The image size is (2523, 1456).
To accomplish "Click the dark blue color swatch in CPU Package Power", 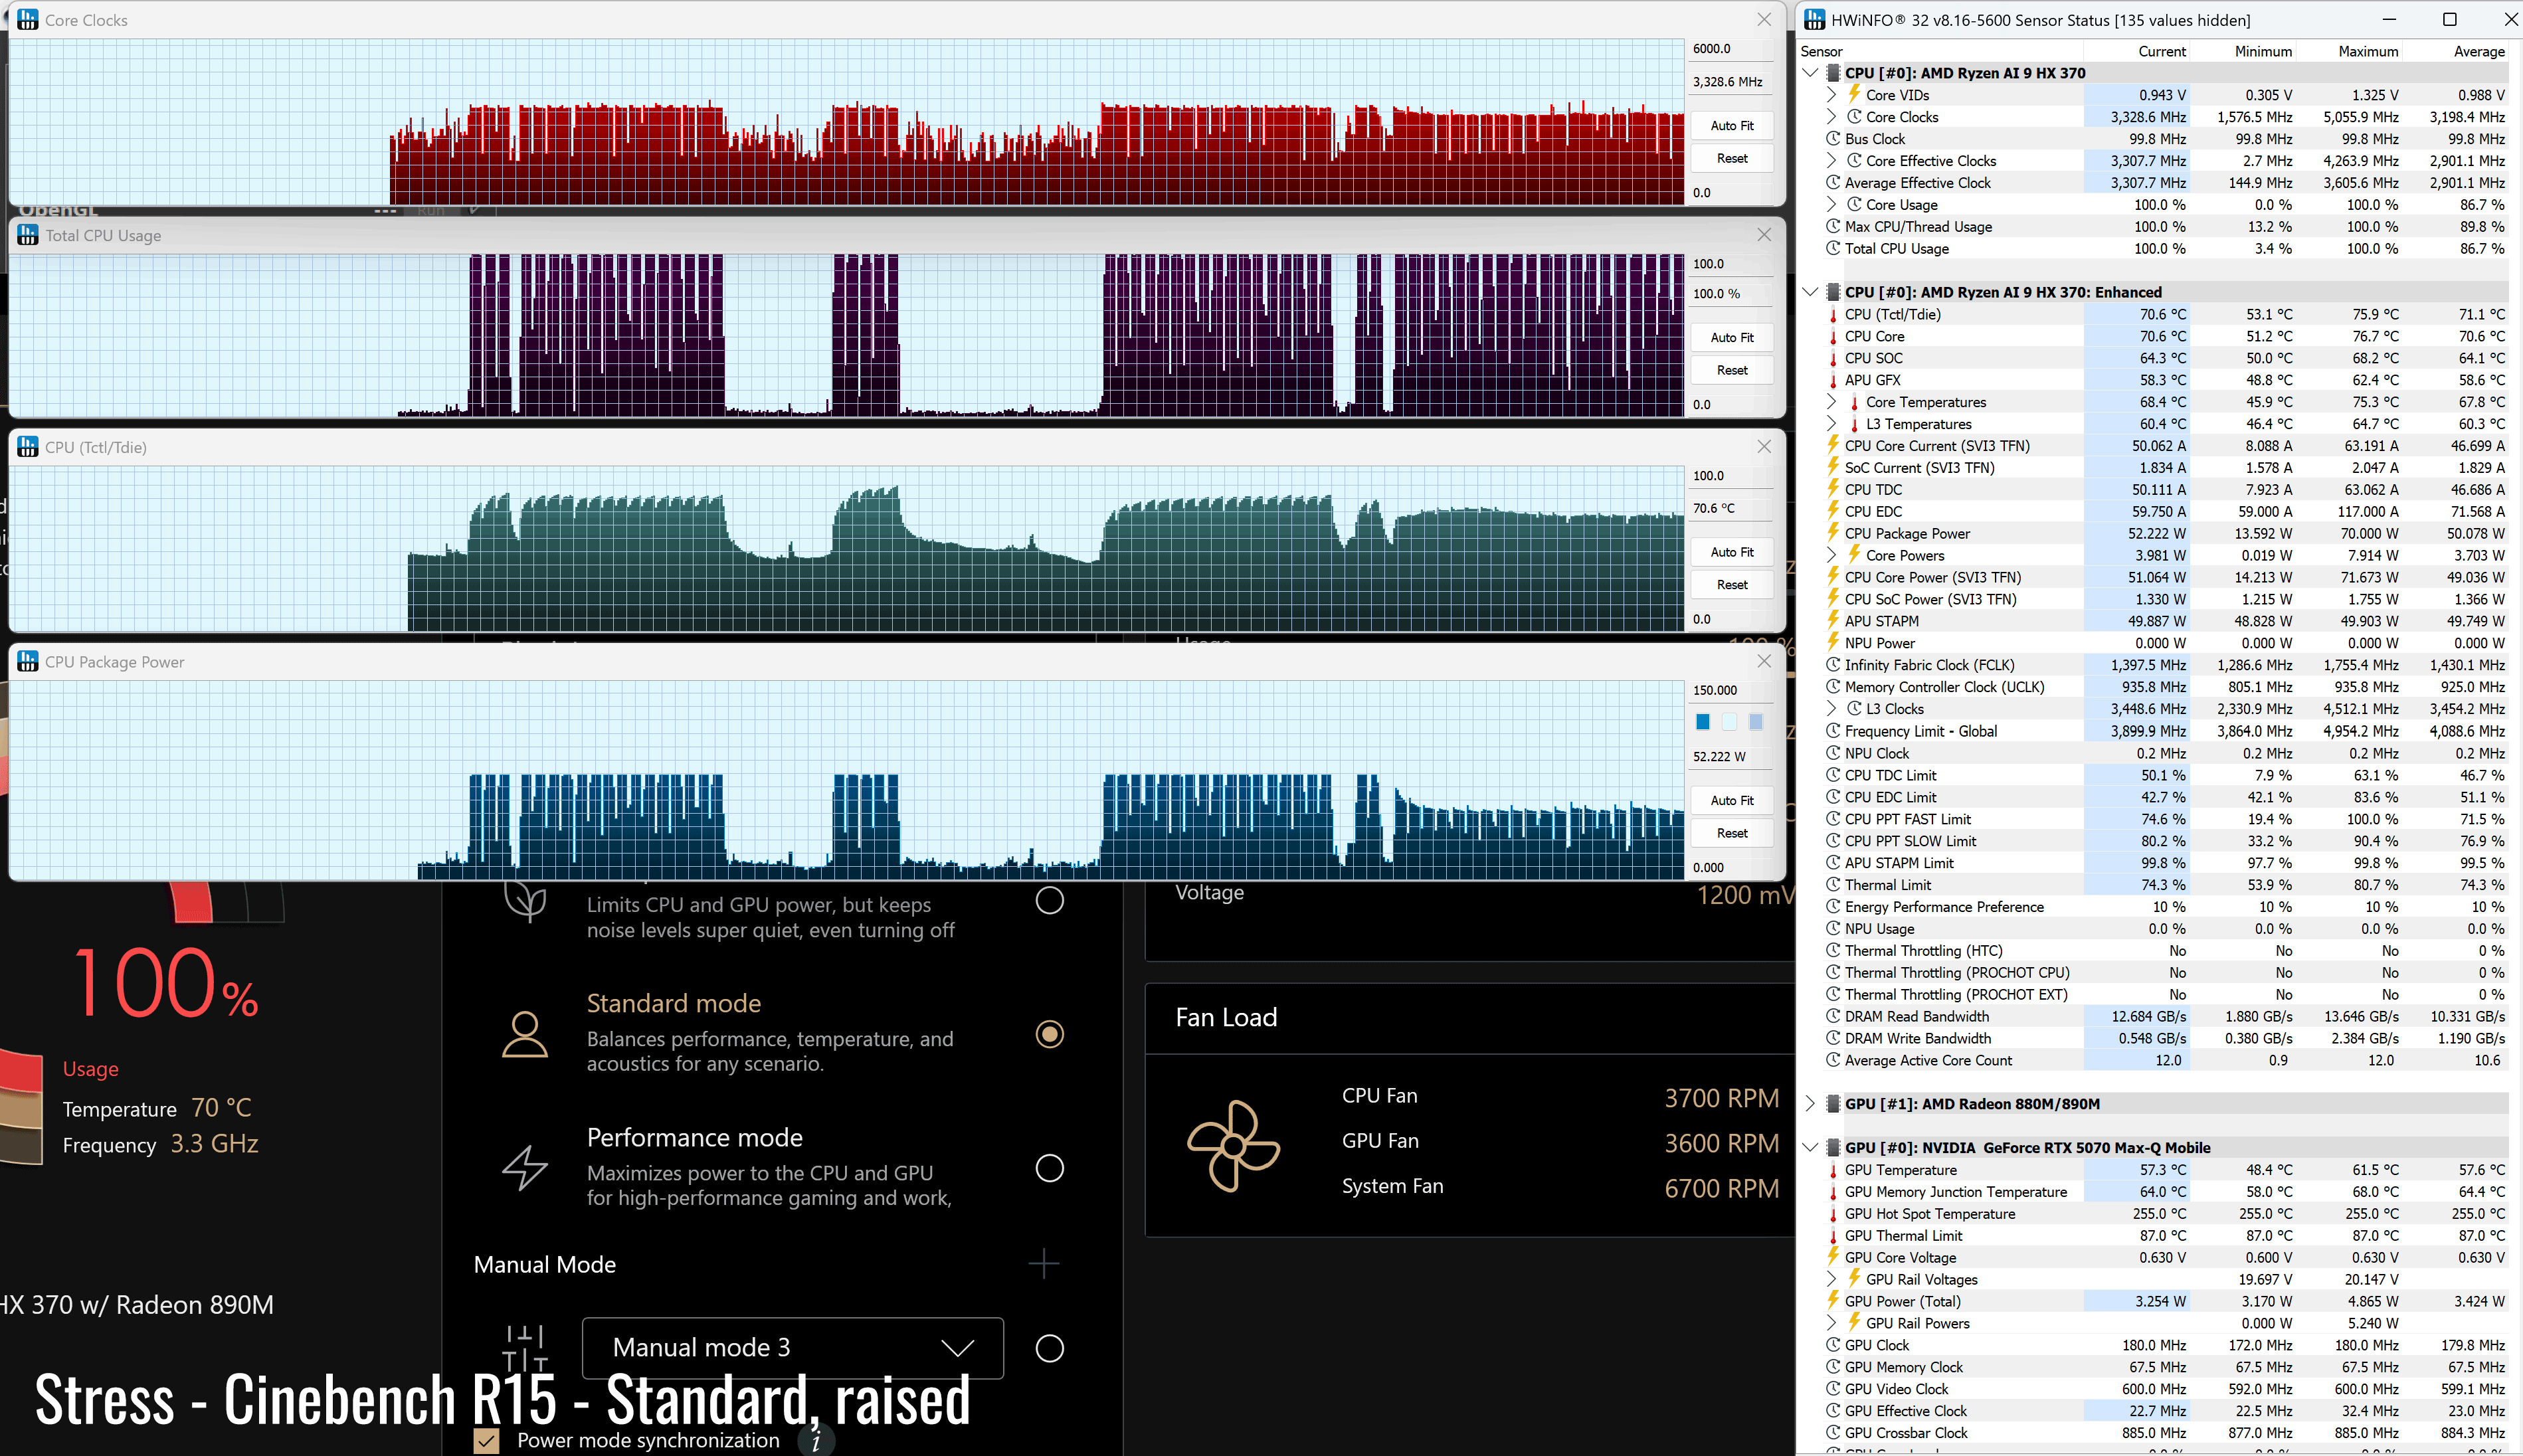I will tap(1703, 722).
